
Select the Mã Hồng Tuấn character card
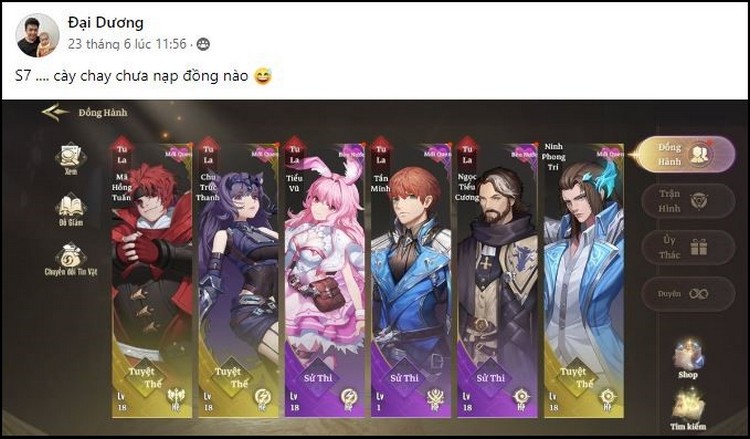[x=152, y=280]
